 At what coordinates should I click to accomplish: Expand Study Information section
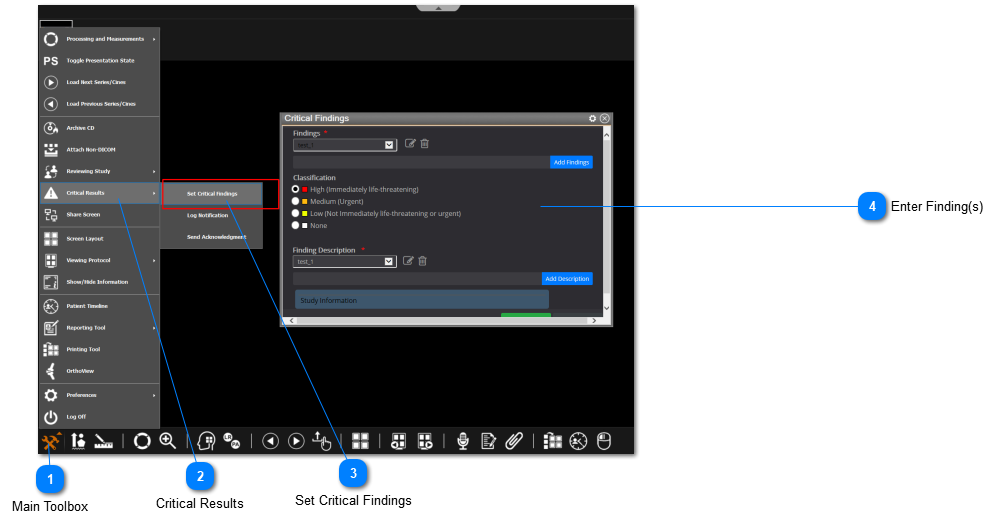coord(421,300)
